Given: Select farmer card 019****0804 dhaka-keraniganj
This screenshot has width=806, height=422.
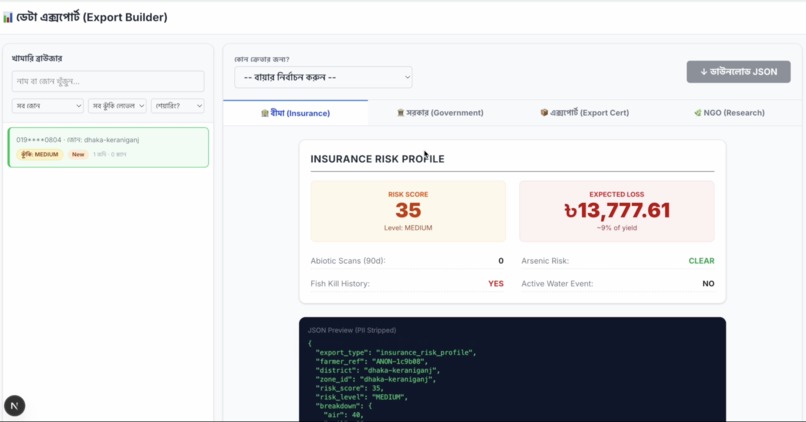Looking at the screenshot, I should pyautogui.click(x=108, y=148).
